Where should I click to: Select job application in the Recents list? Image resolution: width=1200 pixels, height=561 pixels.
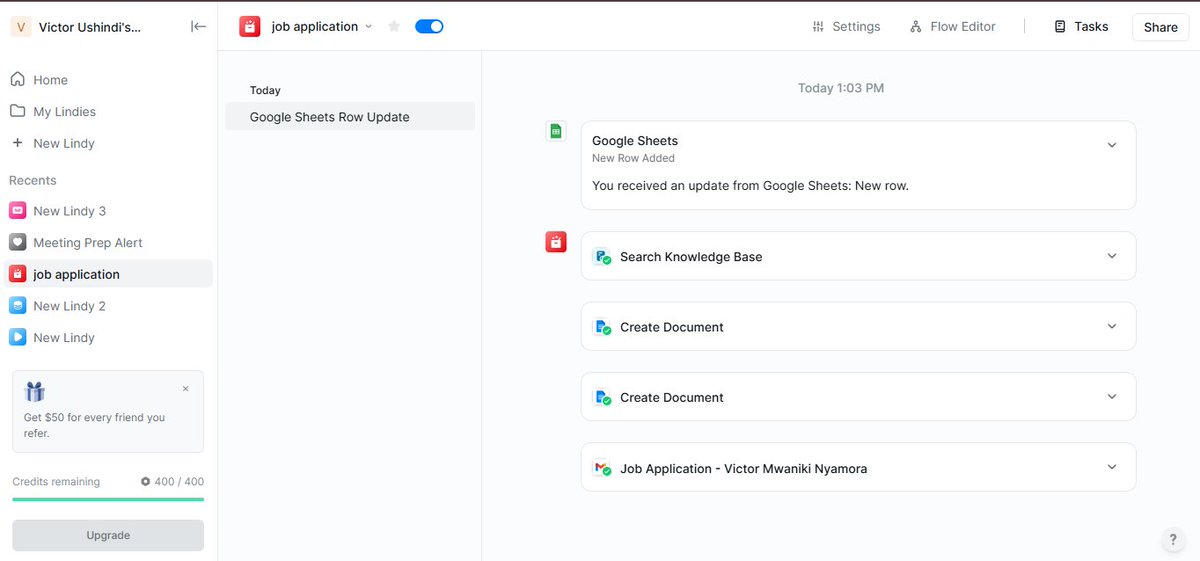(108, 274)
